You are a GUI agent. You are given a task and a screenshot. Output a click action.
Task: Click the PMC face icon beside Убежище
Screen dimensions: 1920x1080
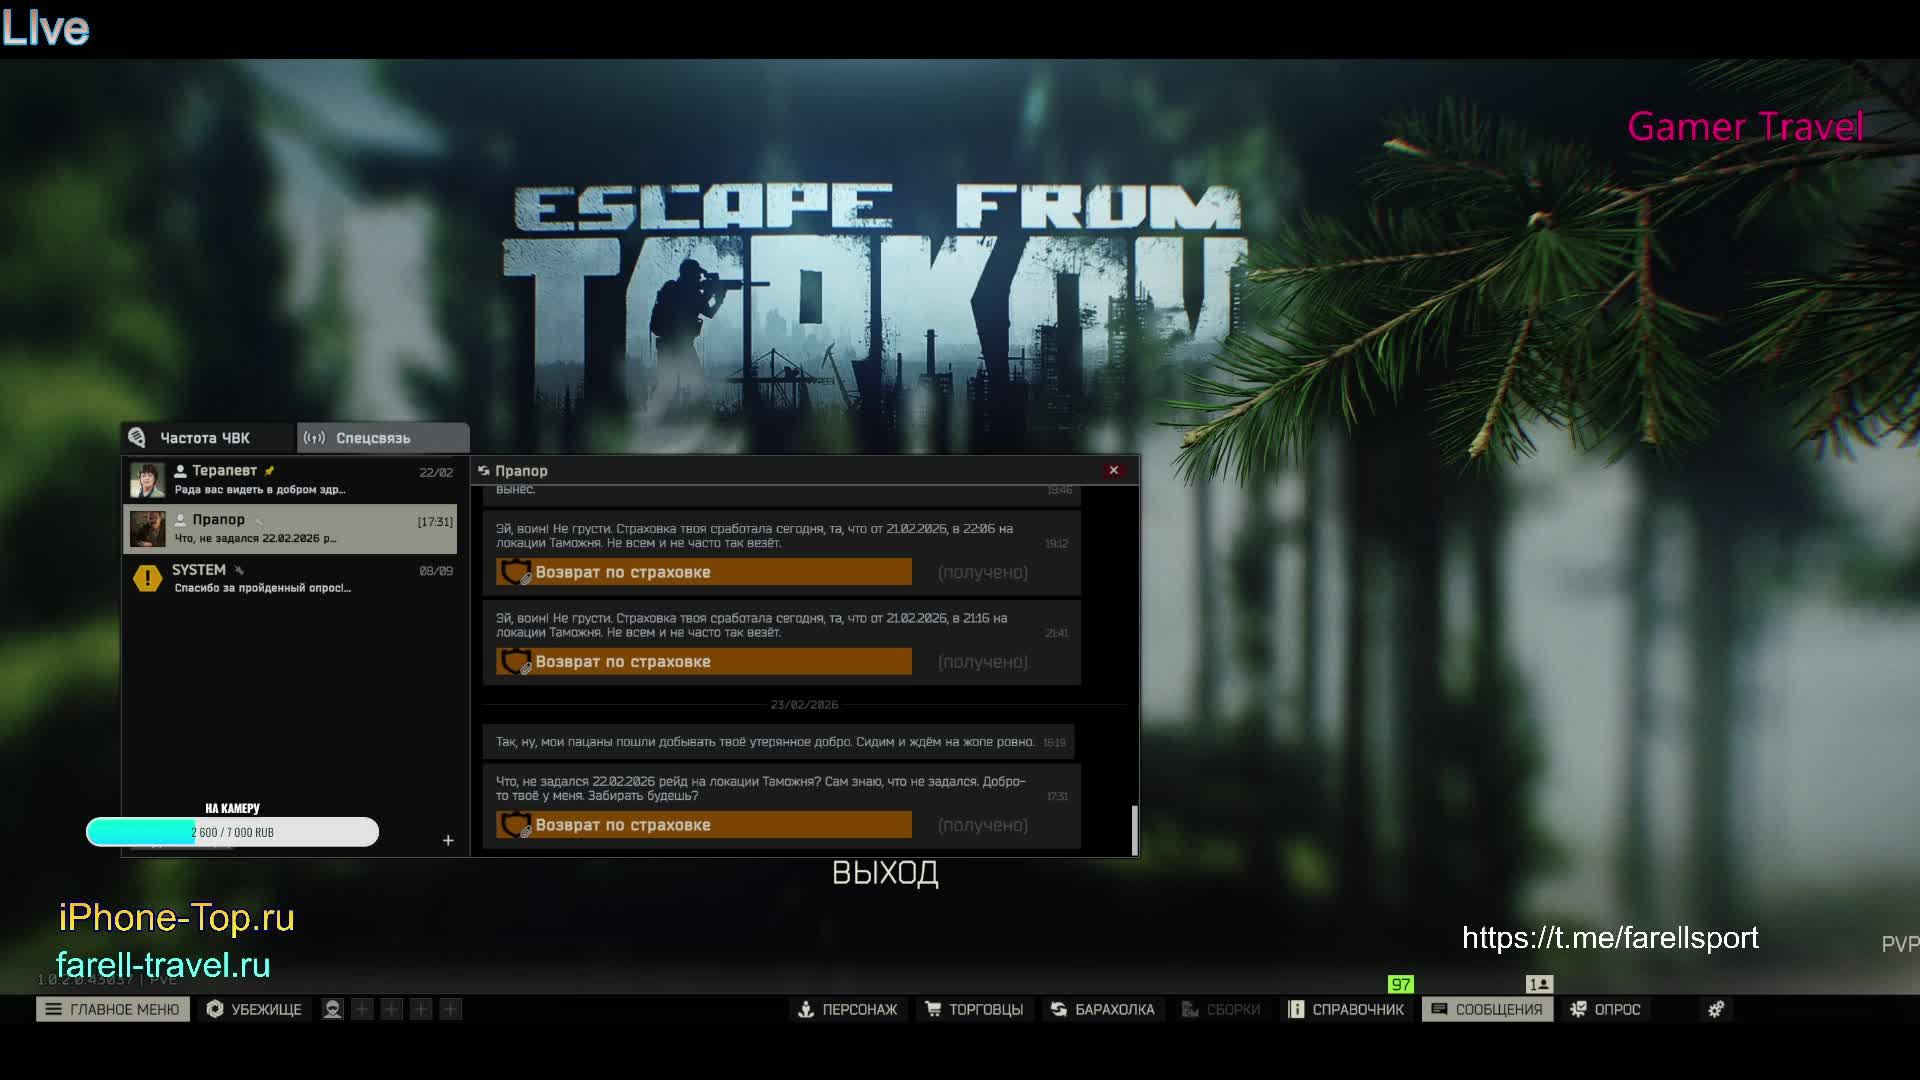click(x=332, y=1009)
